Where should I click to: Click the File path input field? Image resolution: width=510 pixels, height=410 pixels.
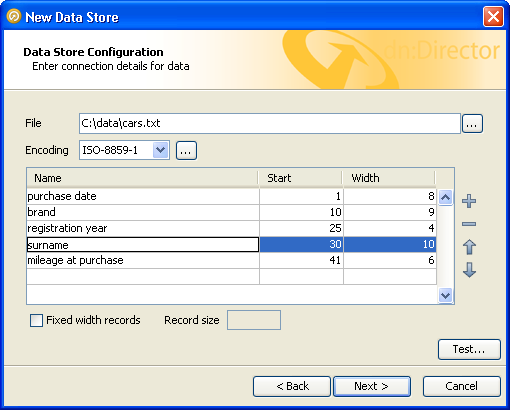tap(270, 123)
